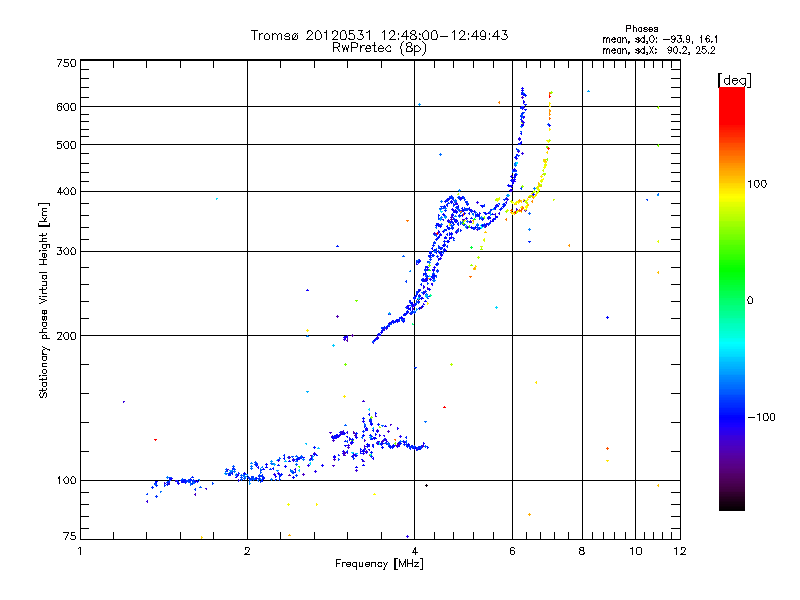Click the '10' frequency axis label
The image size is (800, 600).
point(636,551)
